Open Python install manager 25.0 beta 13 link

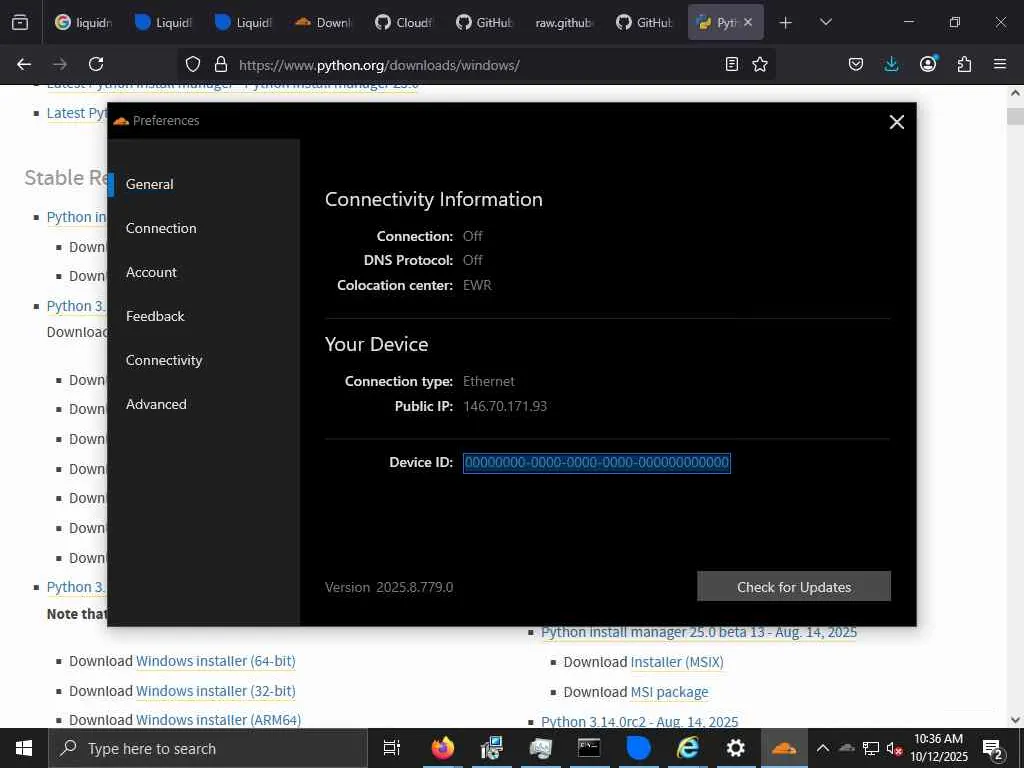tap(699, 632)
